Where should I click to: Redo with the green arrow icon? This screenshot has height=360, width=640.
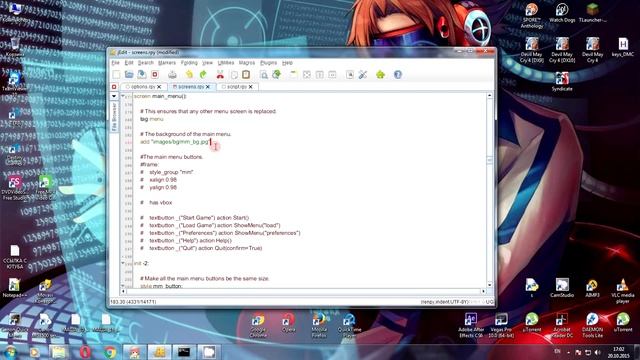tap(203, 75)
